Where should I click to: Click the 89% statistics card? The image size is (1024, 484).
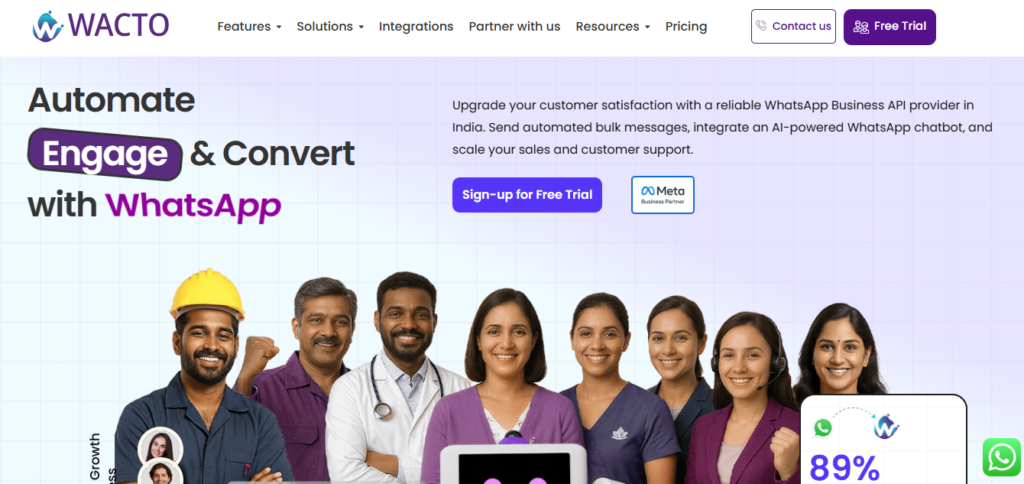click(x=883, y=440)
